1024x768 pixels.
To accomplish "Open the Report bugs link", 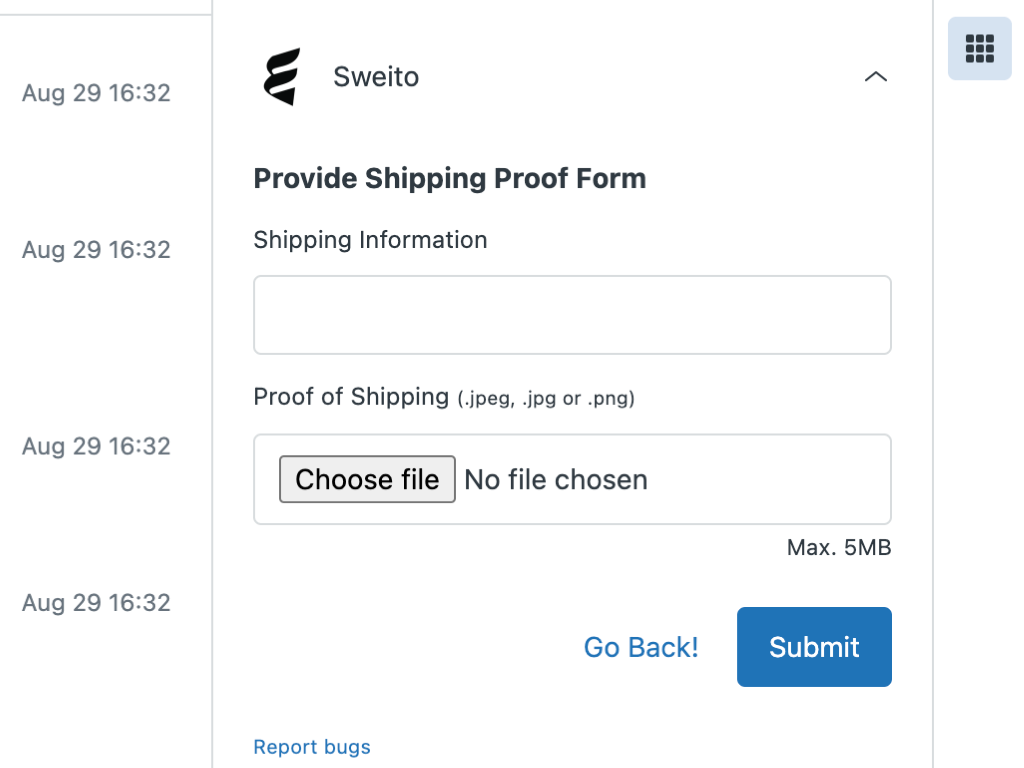I will [x=312, y=747].
